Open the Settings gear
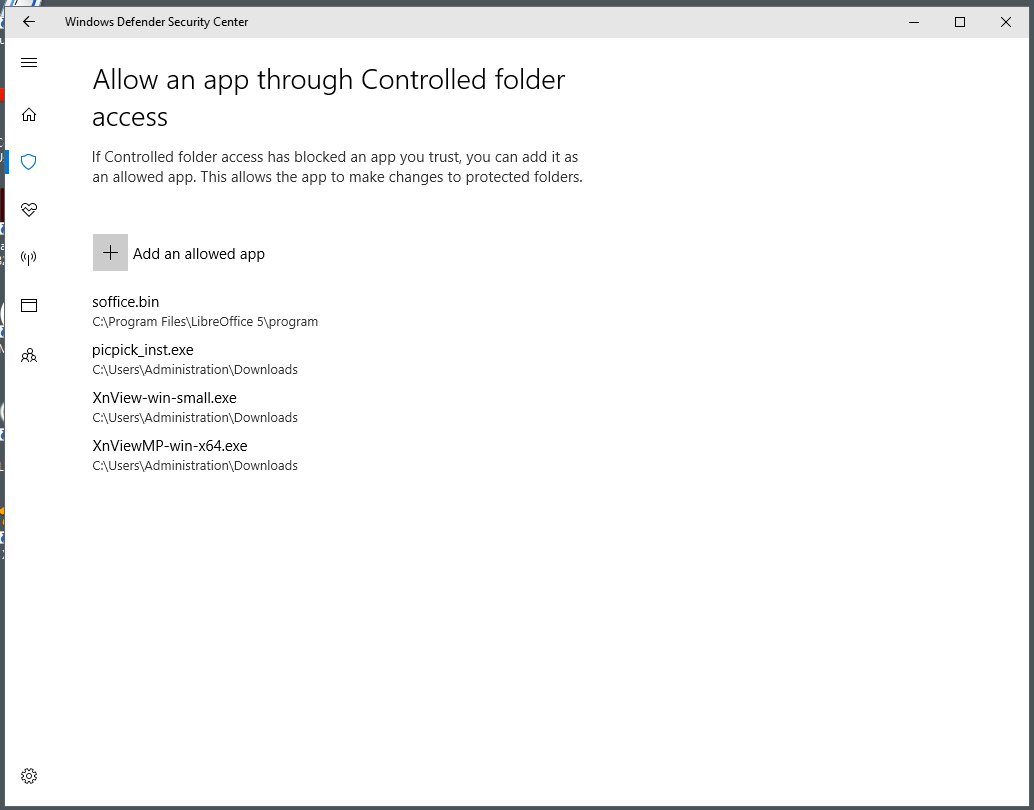The image size is (1034, 810). (29, 776)
